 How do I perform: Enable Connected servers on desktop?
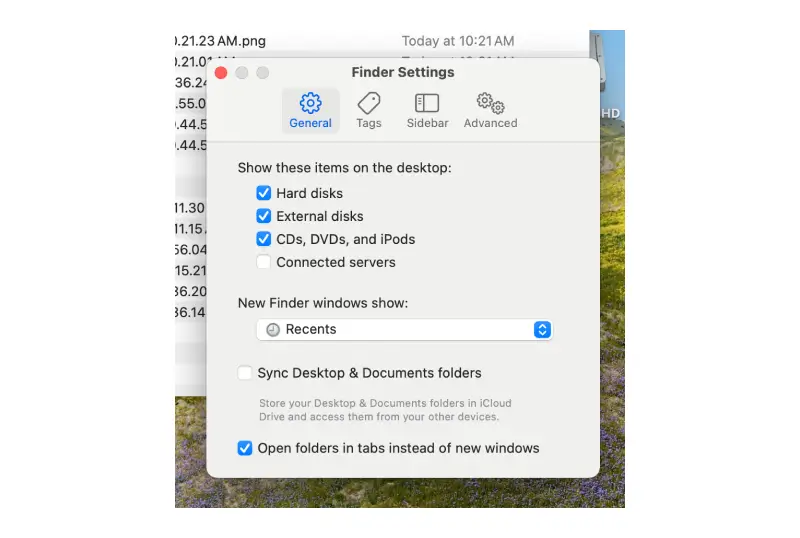pos(263,262)
